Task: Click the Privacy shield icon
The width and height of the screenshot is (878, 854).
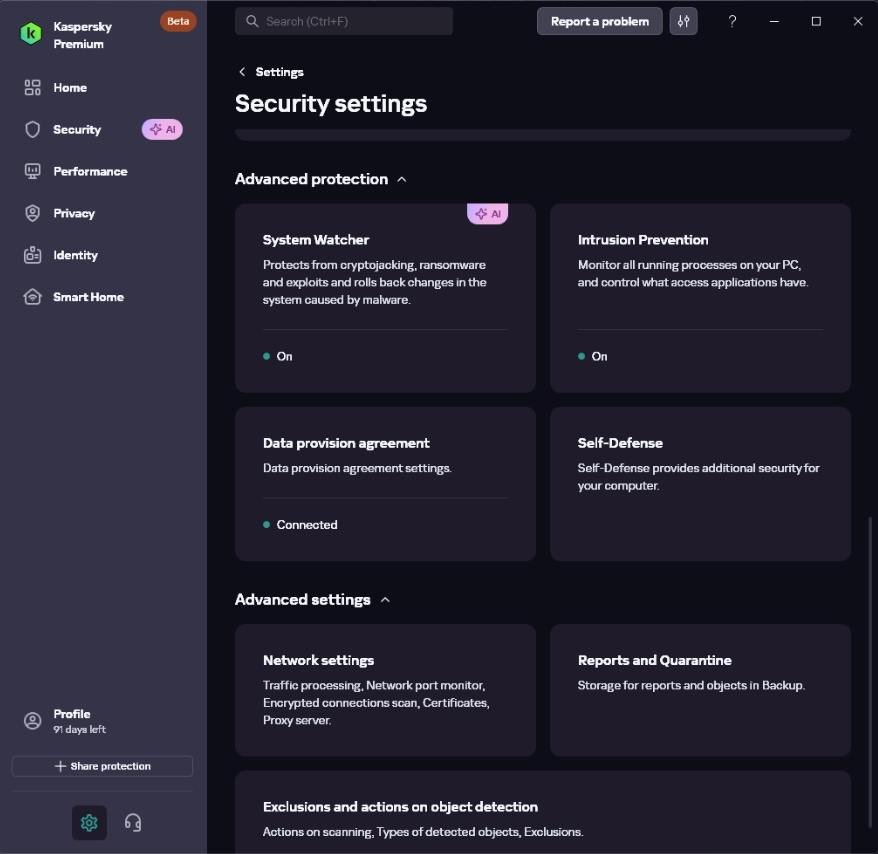Action: click(32, 213)
